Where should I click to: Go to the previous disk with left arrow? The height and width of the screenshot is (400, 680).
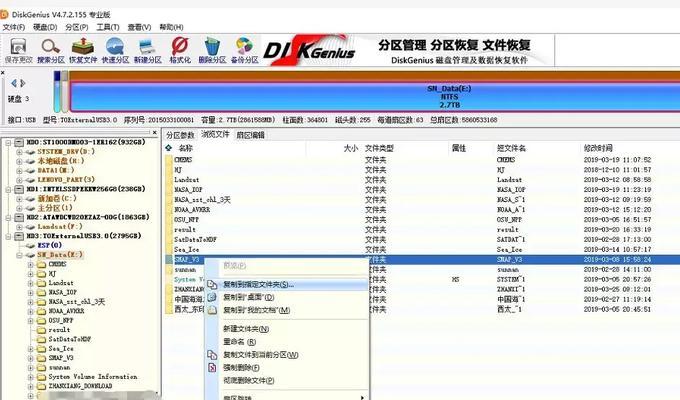(14, 83)
